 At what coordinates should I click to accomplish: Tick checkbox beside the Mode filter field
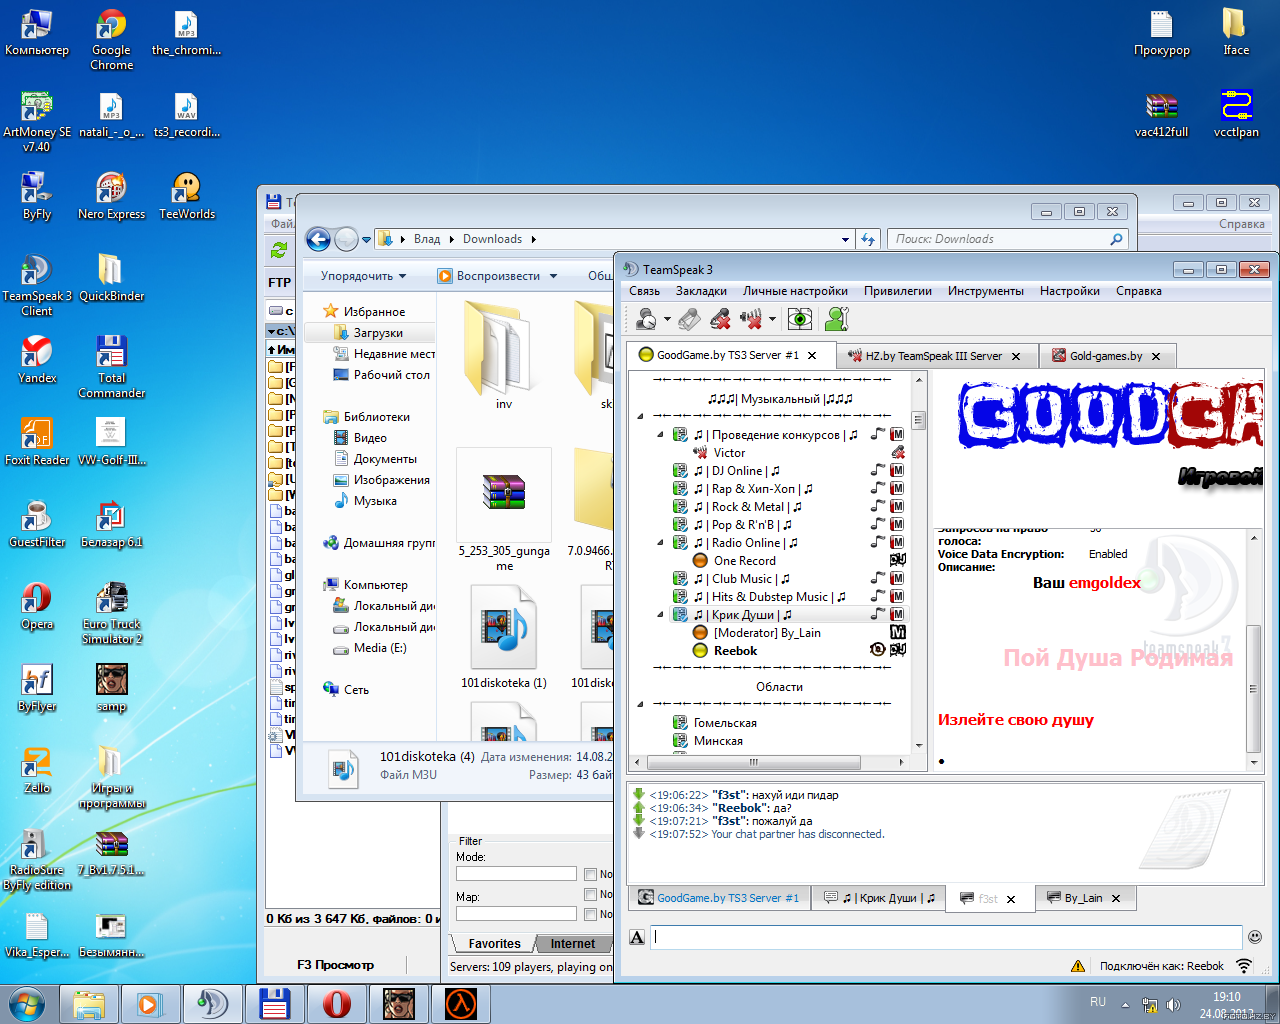coord(590,874)
